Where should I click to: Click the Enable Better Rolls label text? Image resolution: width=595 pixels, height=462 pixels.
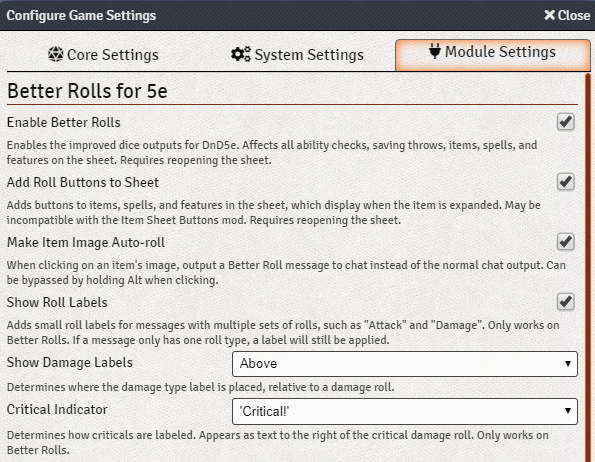64,123
